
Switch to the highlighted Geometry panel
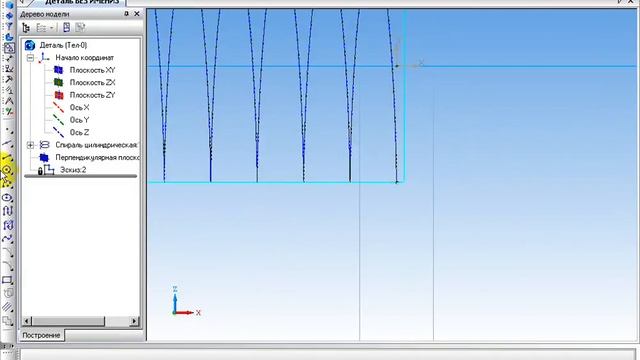click(x=8, y=48)
